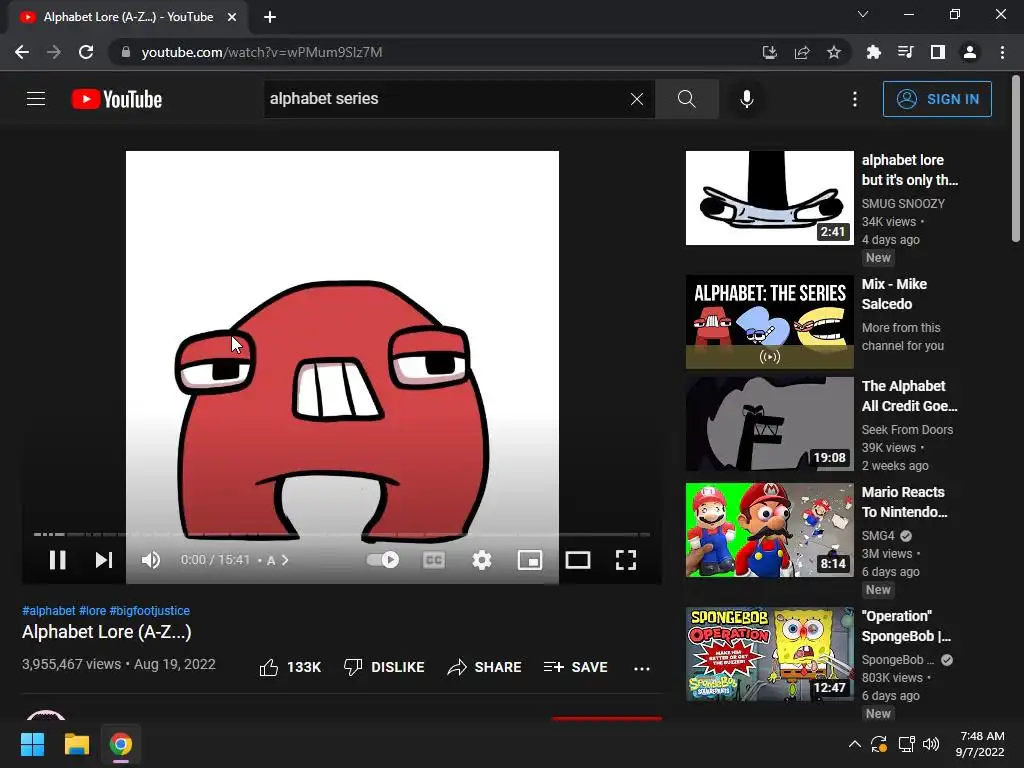Mute the video volume

click(151, 560)
